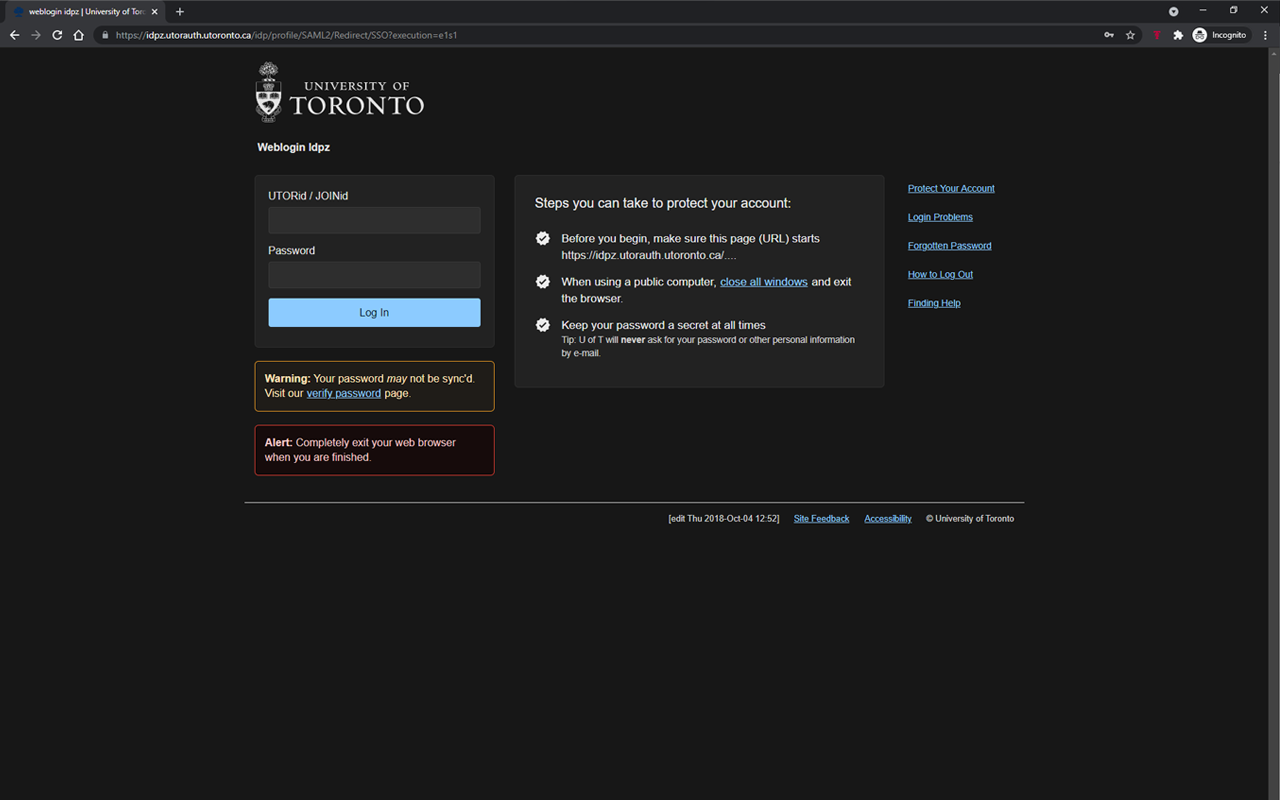
Task: Click the edit date footer text
Action: (x=724, y=519)
